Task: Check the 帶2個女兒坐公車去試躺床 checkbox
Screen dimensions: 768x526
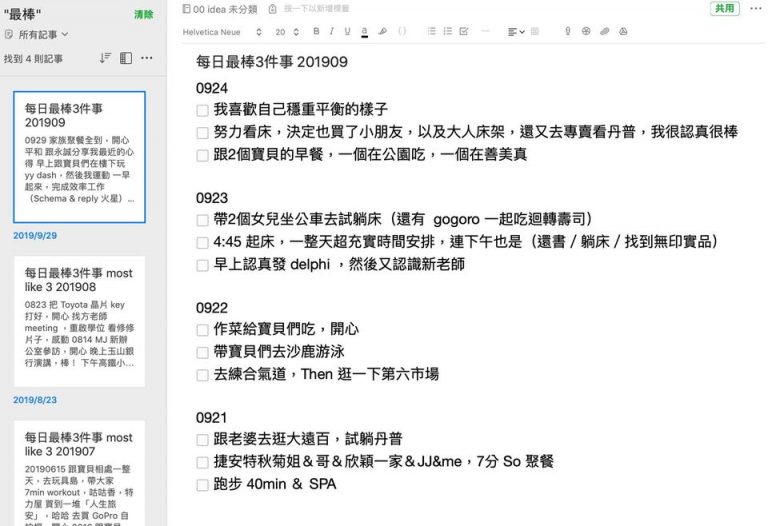Action: pyautogui.click(x=202, y=220)
